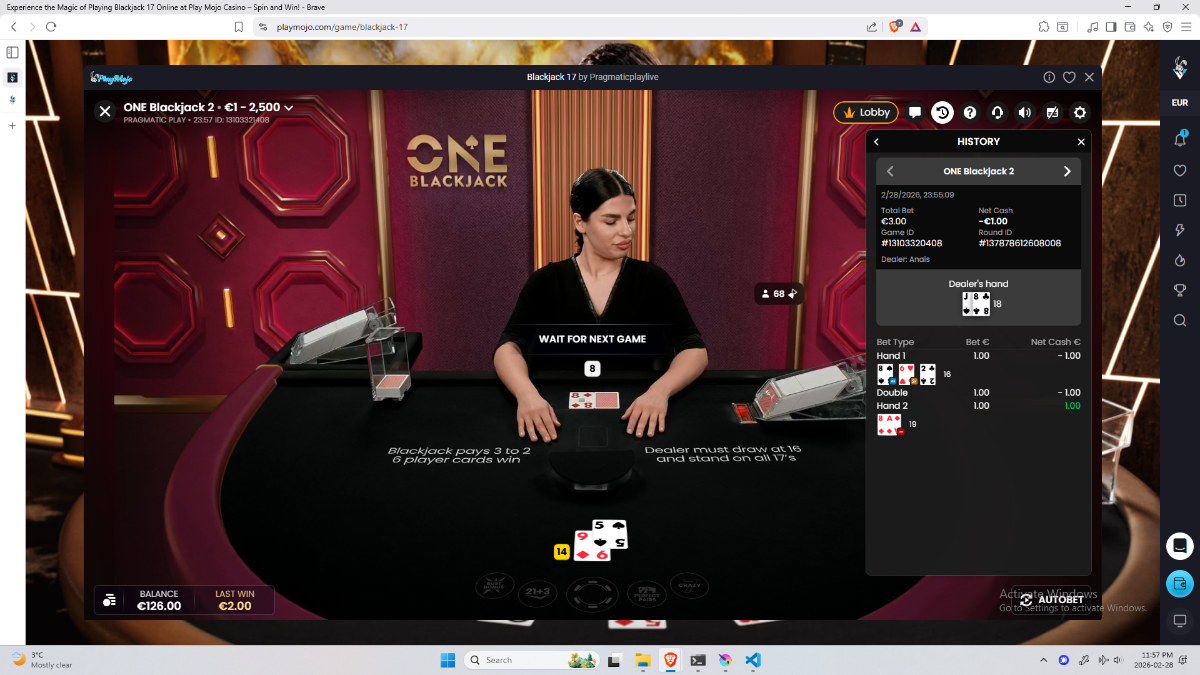Click the game info icon in header

pos(1049,77)
